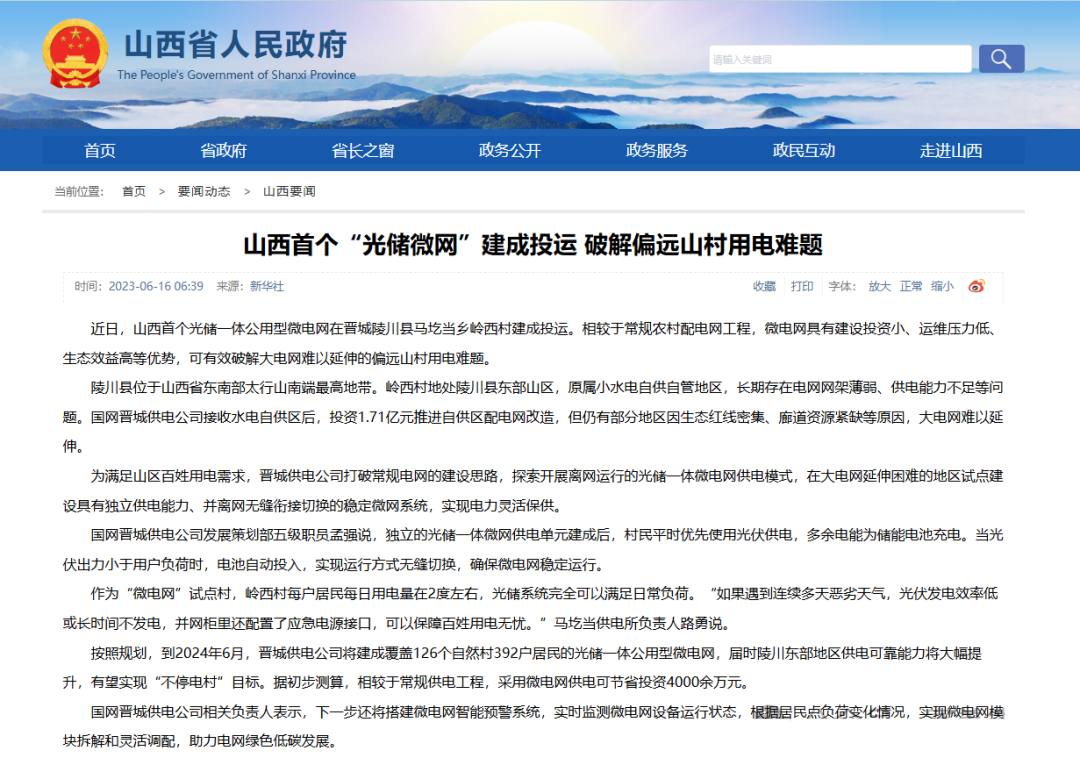The height and width of the screenshot is (765, 1080).
Task: Click the magnifier search button
Action: (x=1001, y=59)
